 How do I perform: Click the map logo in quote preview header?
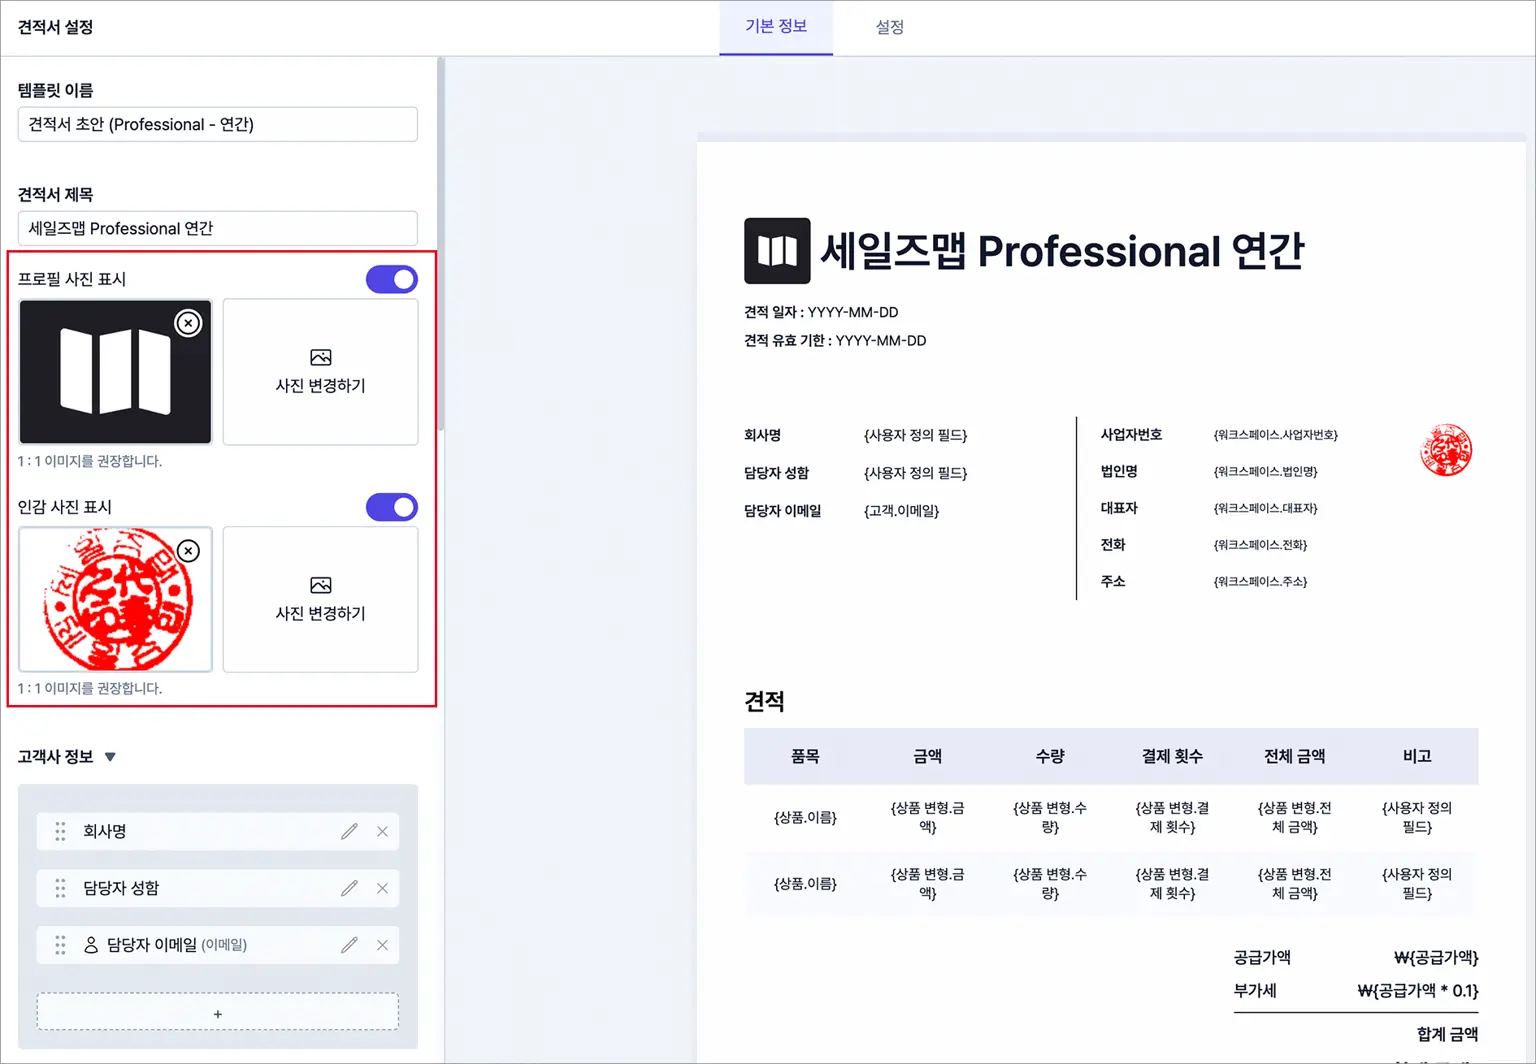pyautogui.click(x=777, y=251)
